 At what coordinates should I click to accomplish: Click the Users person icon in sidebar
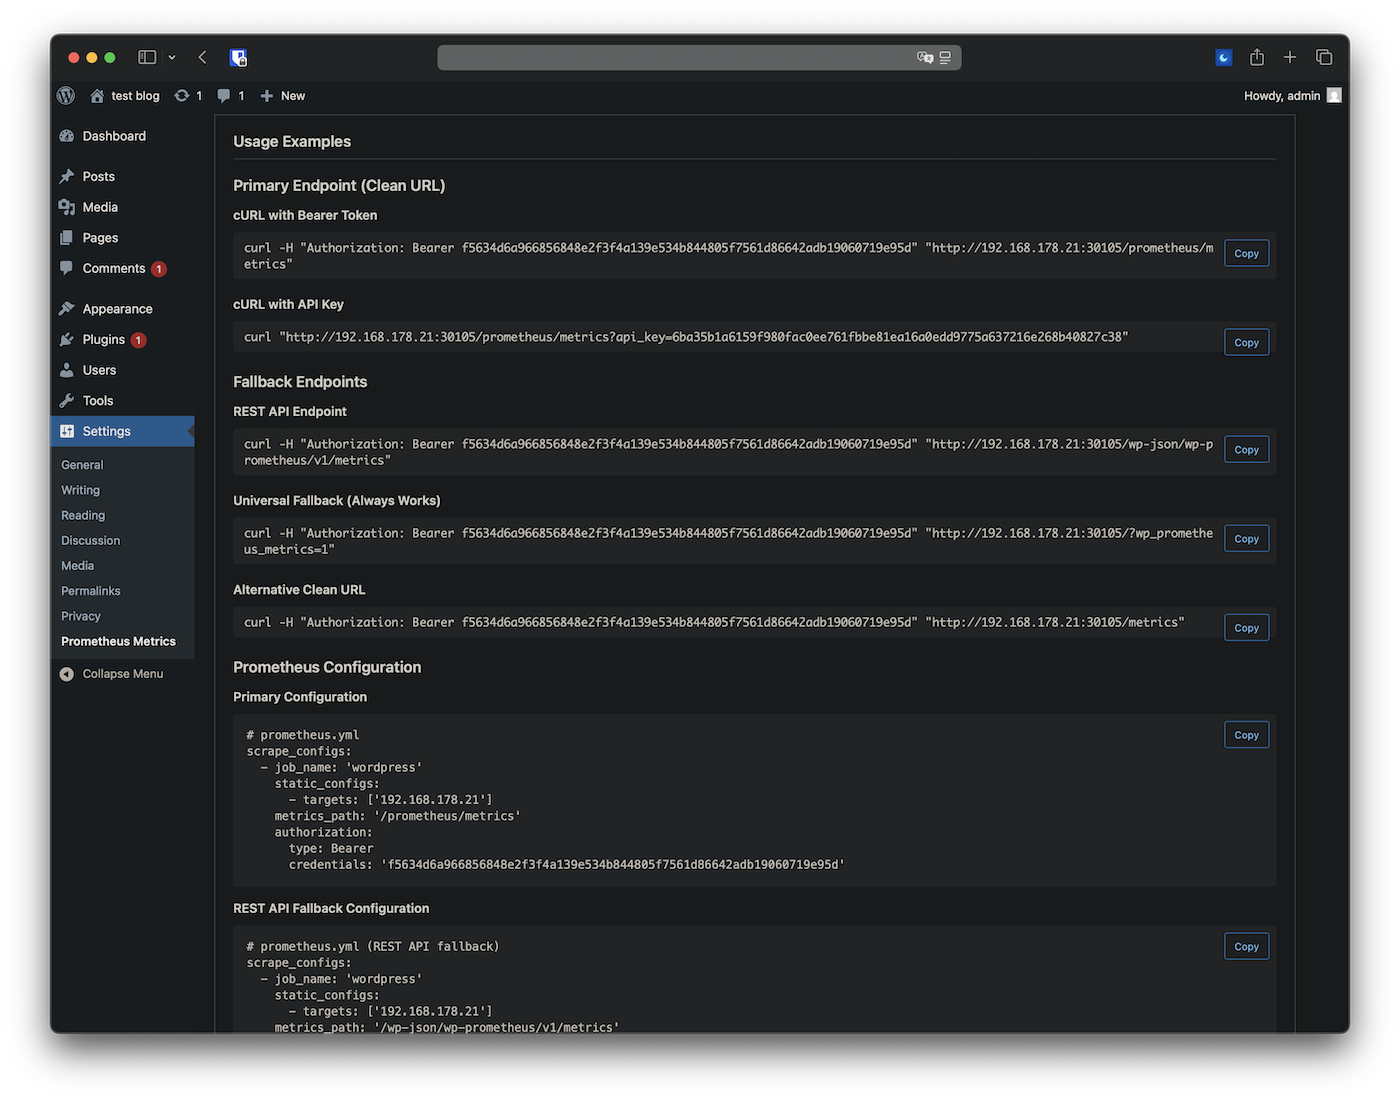click(x=66, y=370)
